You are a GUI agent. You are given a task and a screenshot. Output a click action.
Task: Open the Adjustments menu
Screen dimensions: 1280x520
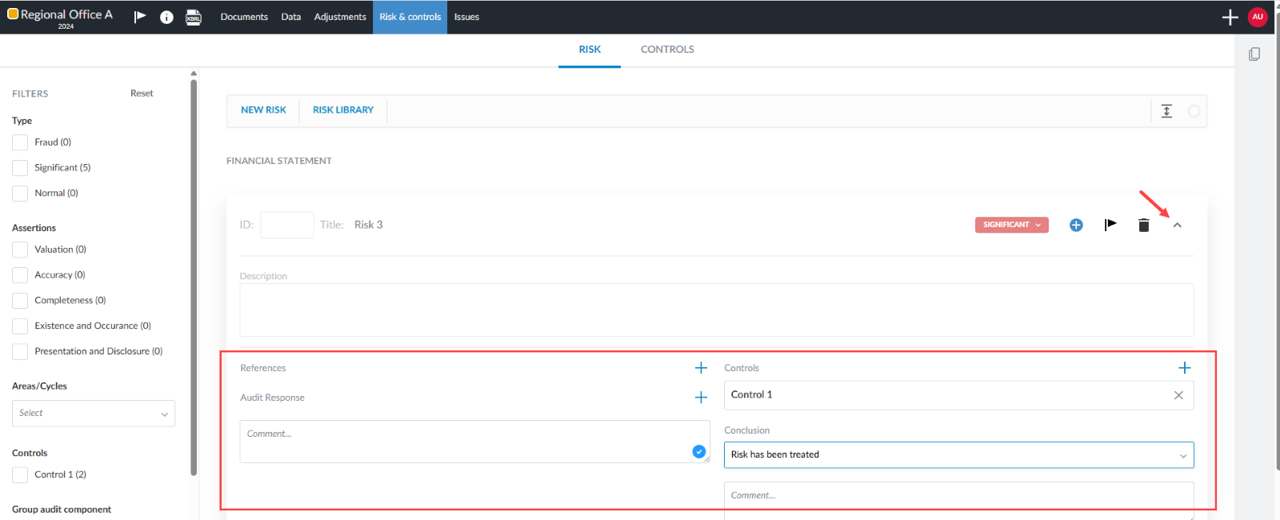340,17
